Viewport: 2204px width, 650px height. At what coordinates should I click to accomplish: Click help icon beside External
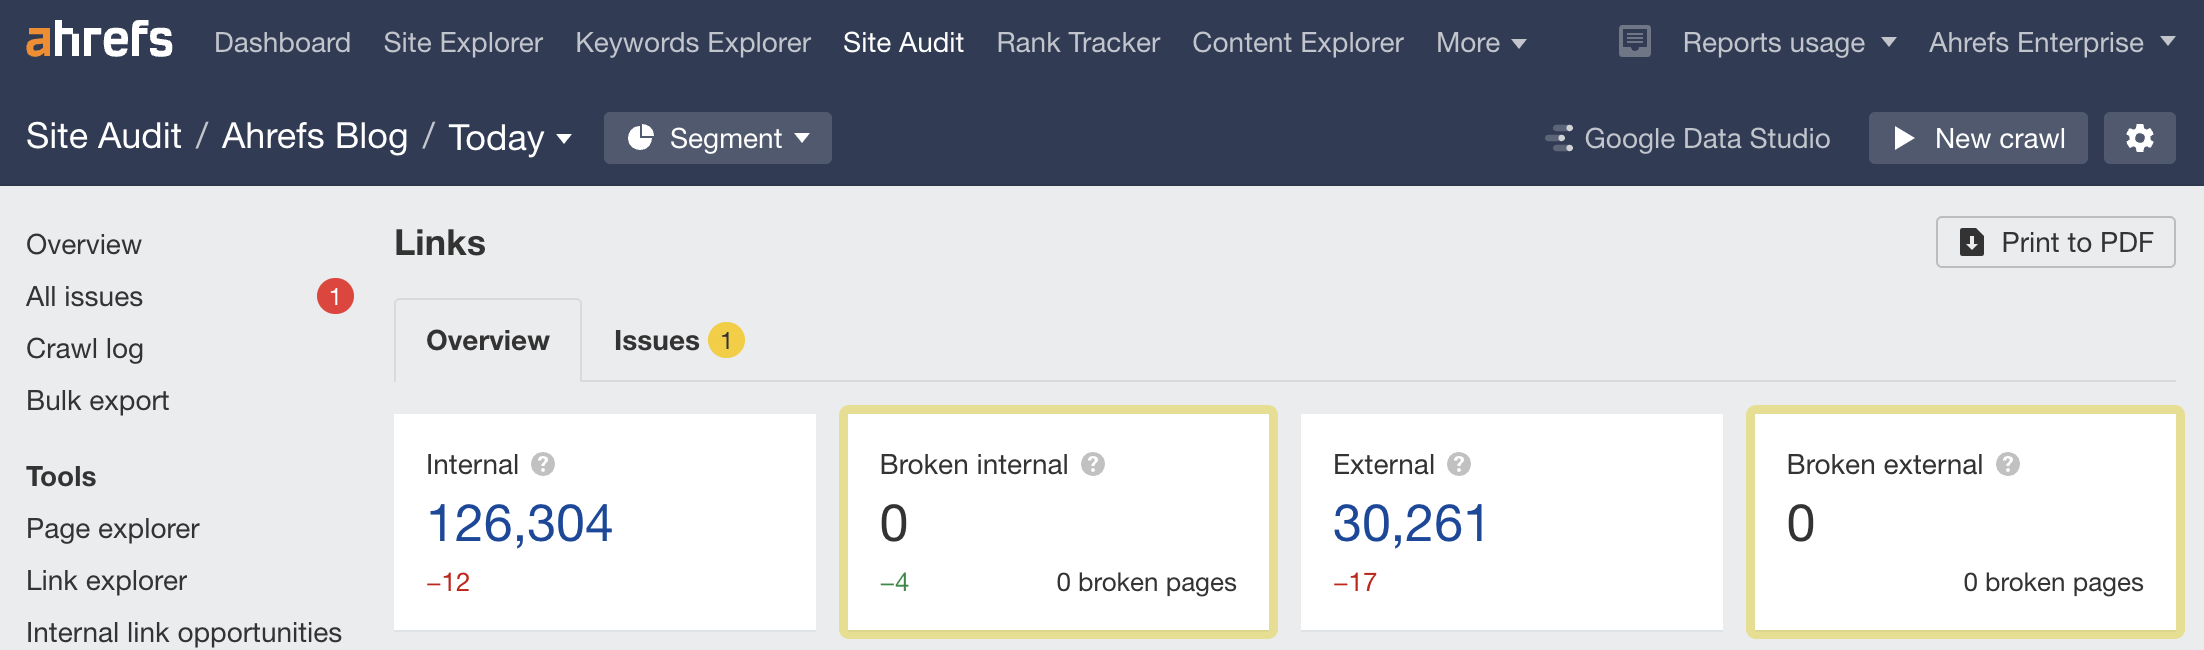click(1459, 464)
